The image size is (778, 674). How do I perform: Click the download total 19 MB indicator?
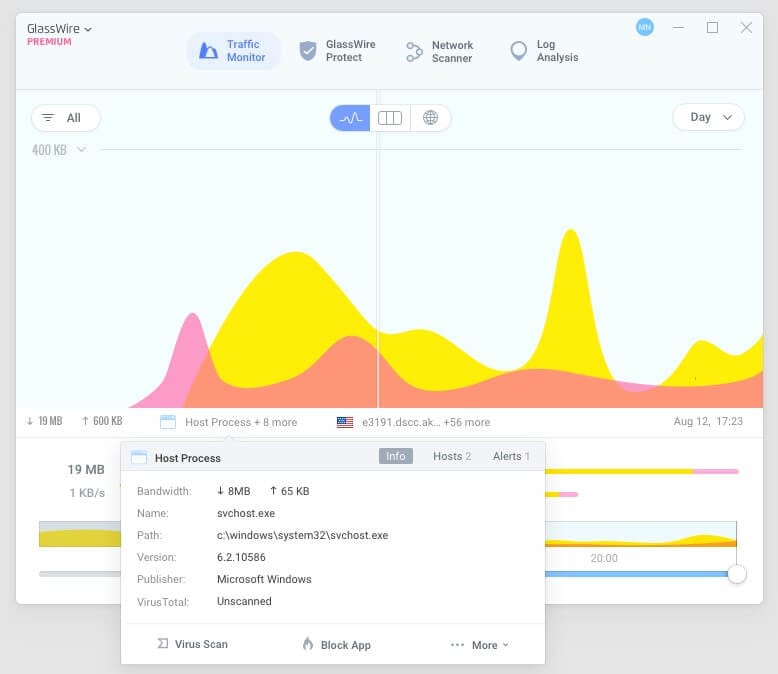point(45,421)
